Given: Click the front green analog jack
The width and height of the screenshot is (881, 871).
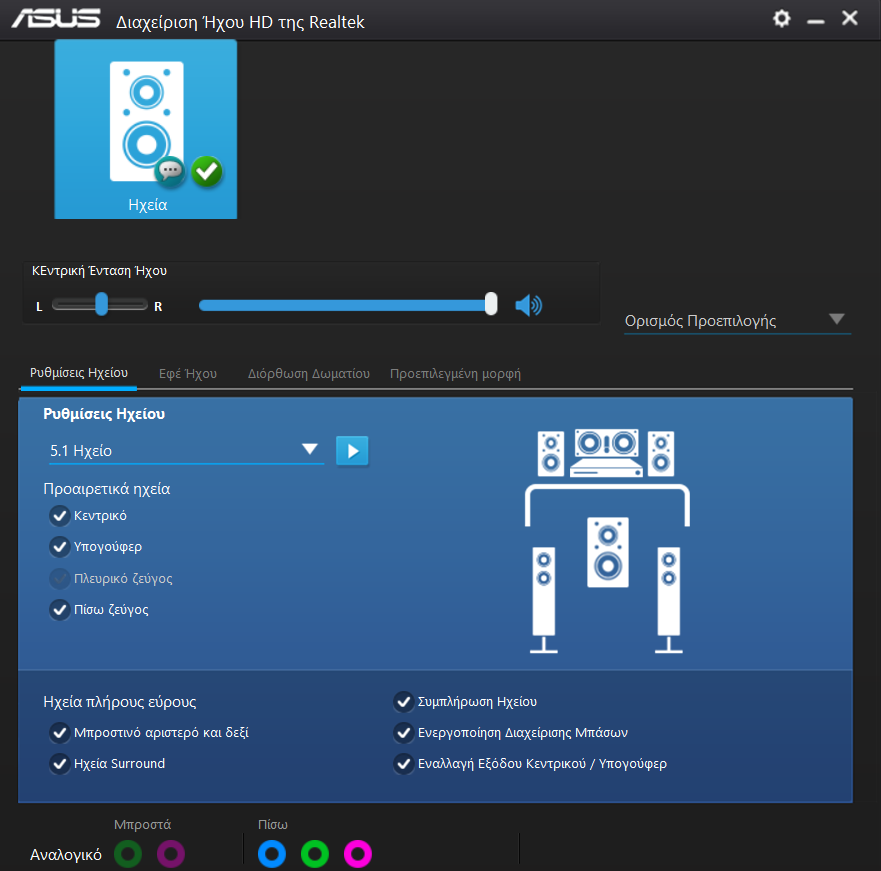Looking at the screenshot, I should coord(128,854).
